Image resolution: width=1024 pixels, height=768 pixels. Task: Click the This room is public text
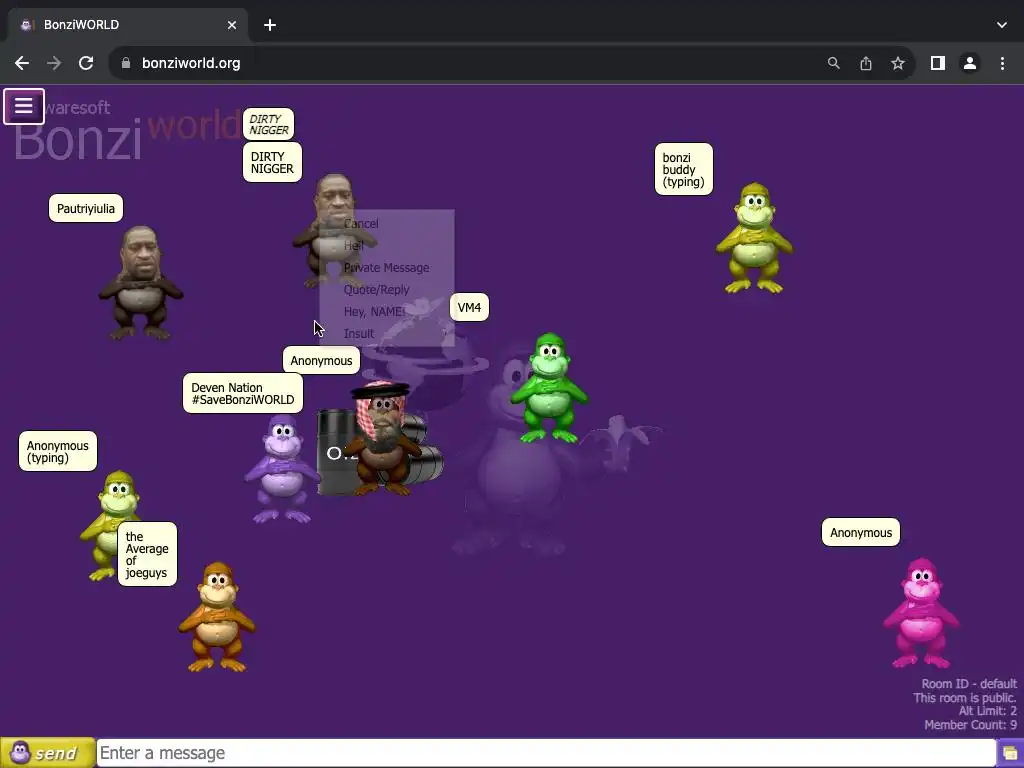click(965, 697)
